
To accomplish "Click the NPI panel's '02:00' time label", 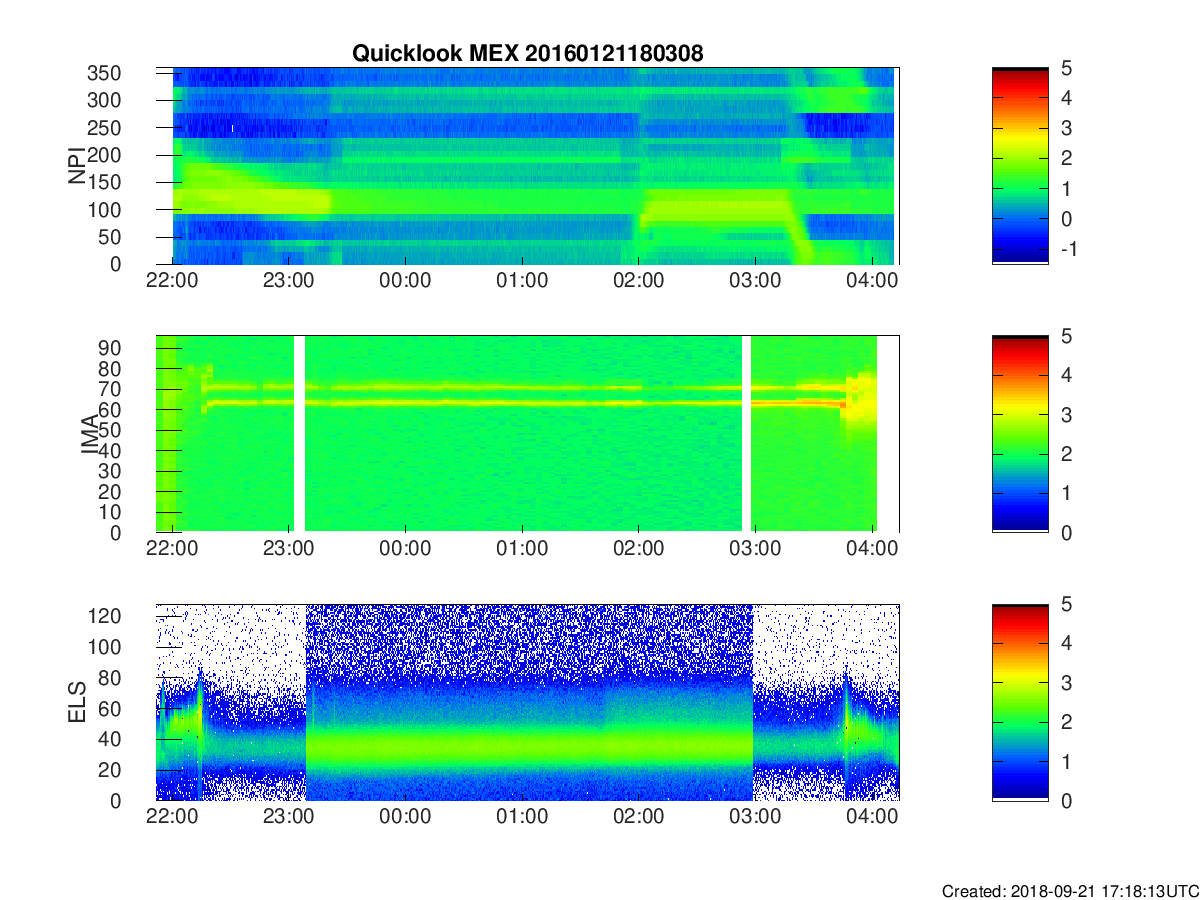I will (638, 281).
